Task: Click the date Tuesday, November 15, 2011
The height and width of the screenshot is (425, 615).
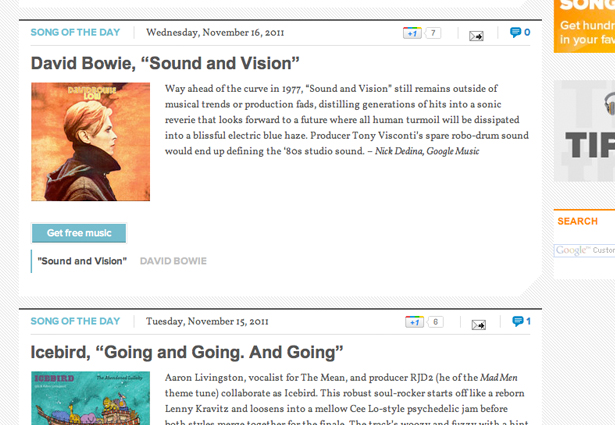Action: 207,321
